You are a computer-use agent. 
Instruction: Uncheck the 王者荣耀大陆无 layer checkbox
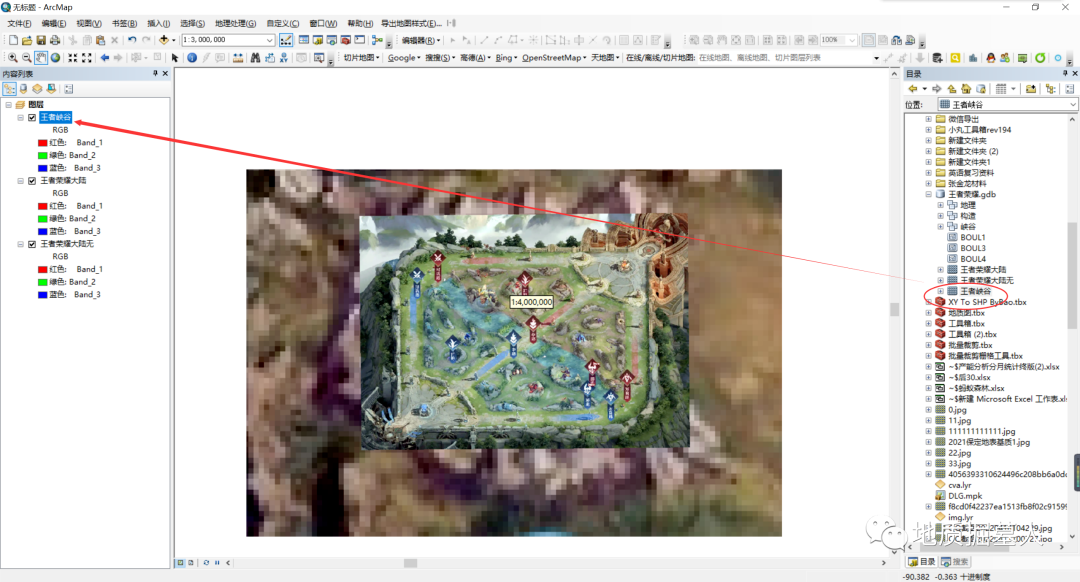click(32, 245)
